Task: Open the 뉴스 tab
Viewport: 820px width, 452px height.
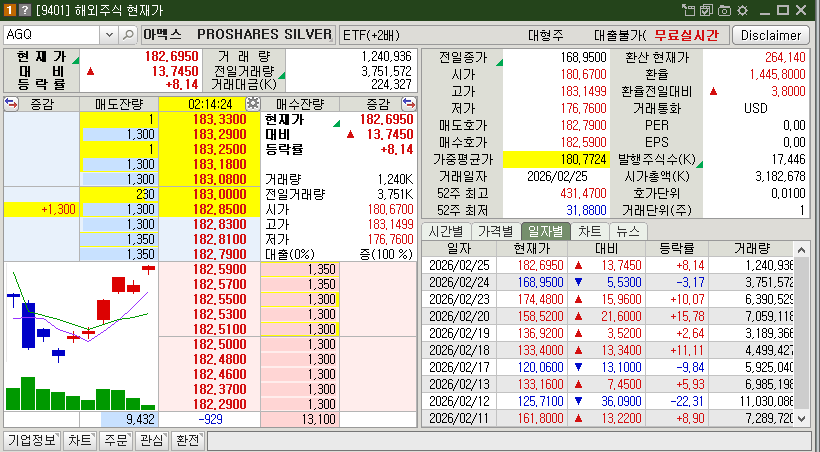Action: tap(628, 231)
